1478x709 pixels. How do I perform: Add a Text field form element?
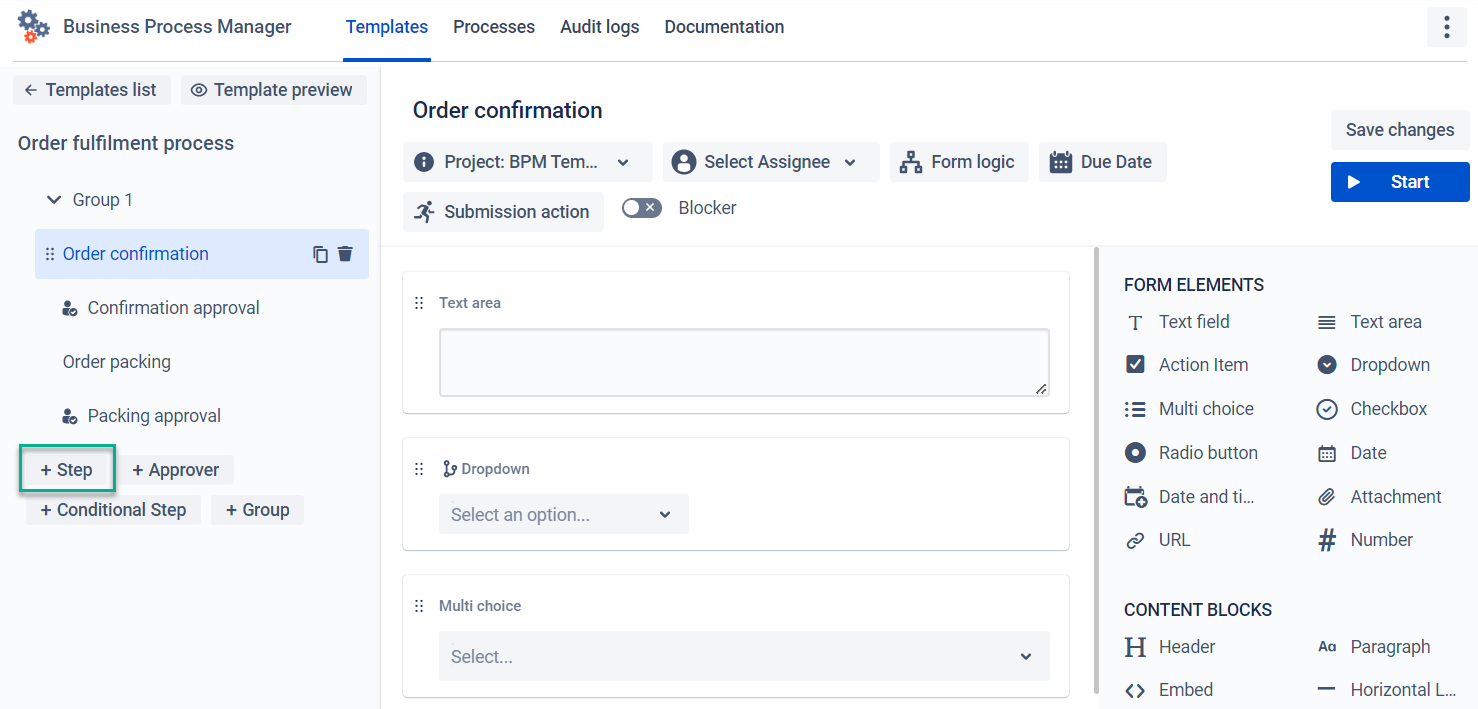click(1193, 321)
